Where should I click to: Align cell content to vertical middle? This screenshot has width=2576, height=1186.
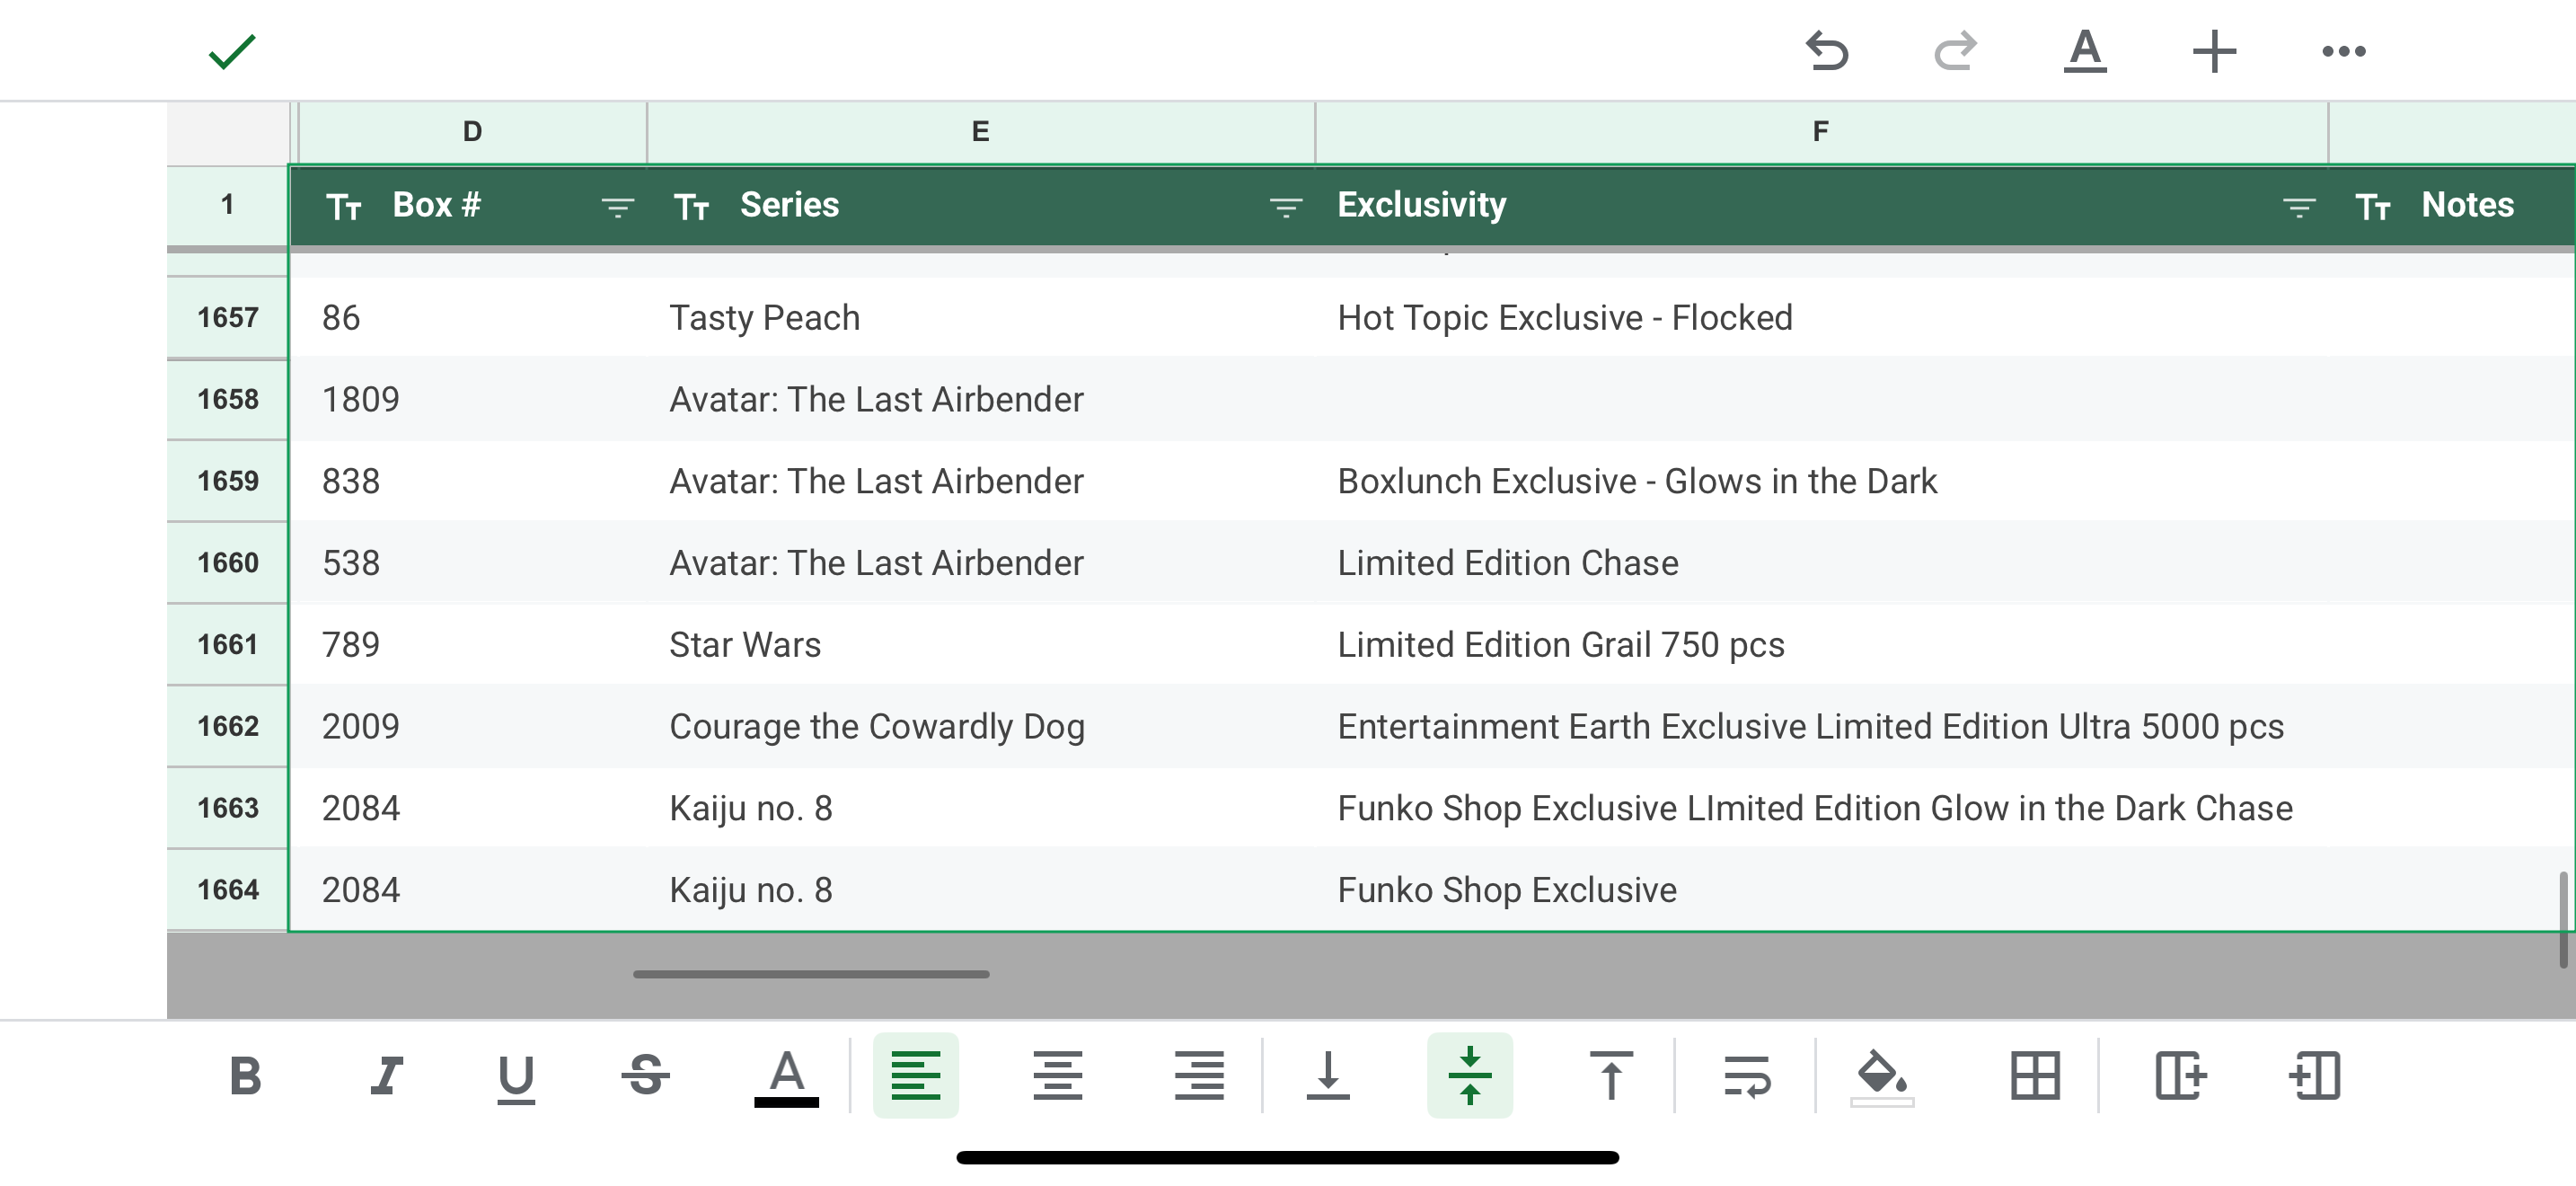tap(1470, 1076)
